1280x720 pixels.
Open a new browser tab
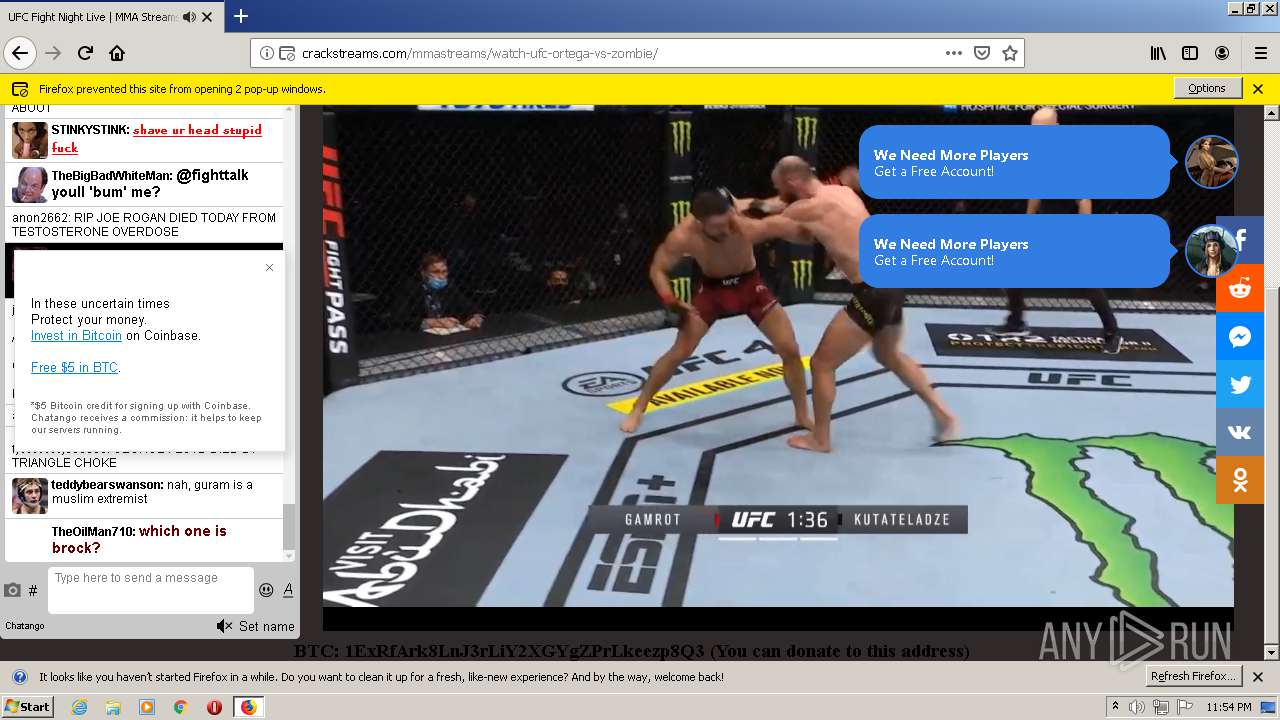click(x=241, y=16)
